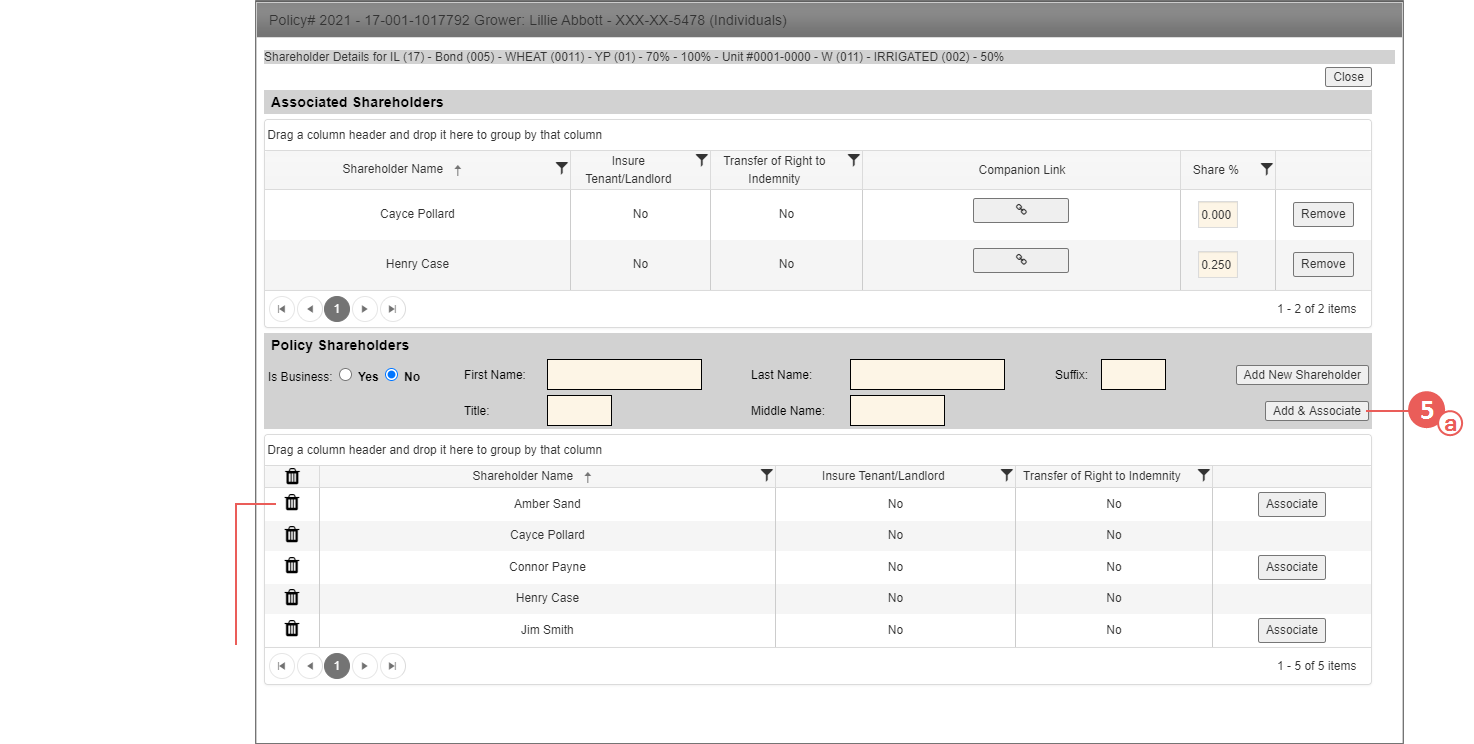Focus the Last Name field
This screenshot has width=1474, height=744.
click(x=927, y=375)
